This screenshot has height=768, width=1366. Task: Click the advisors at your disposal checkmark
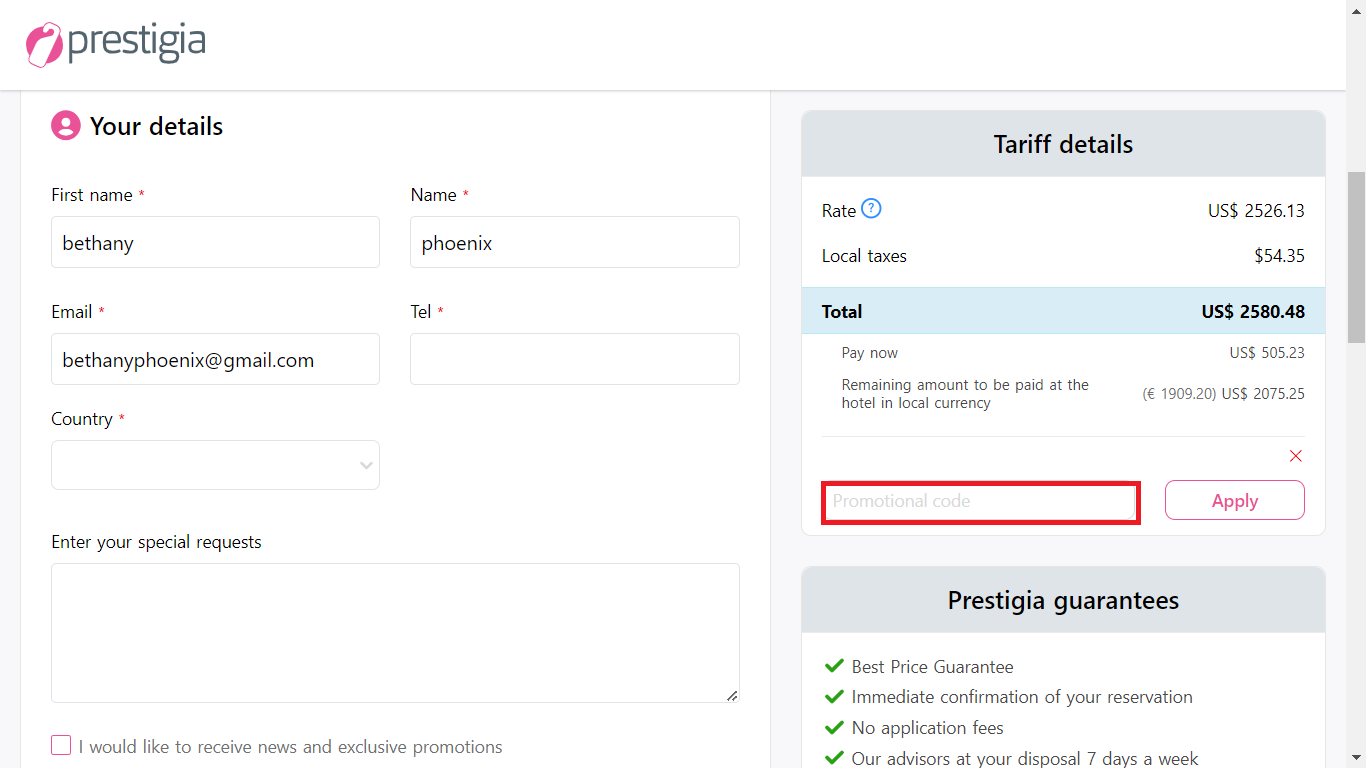click(834, 758)
